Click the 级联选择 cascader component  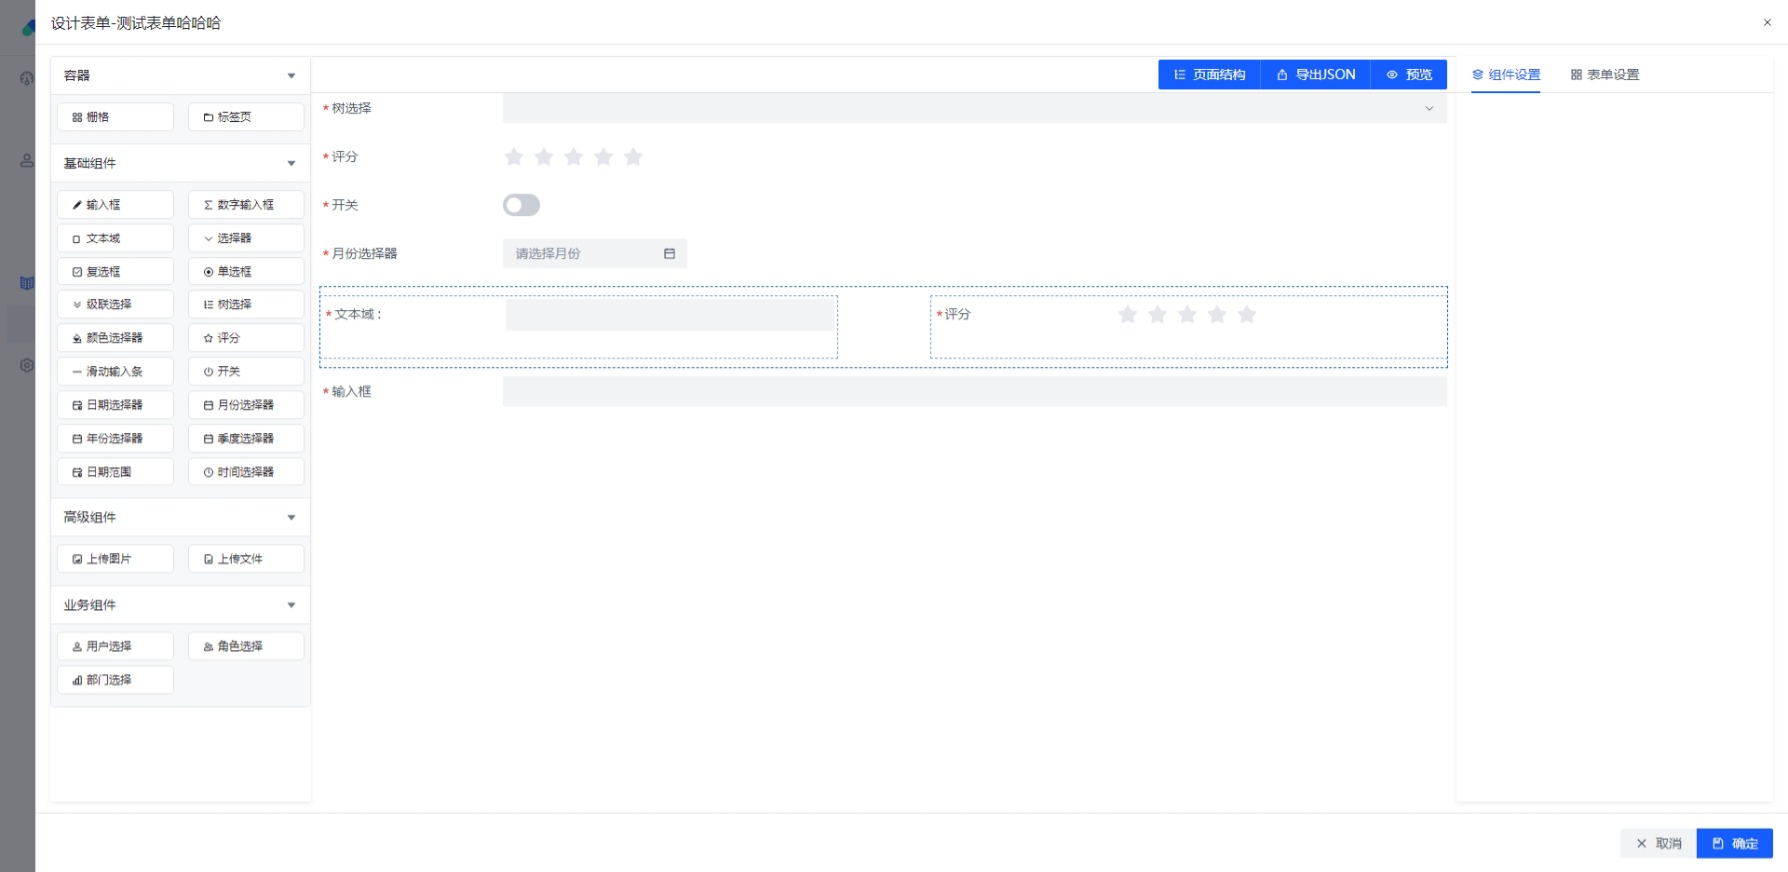[x=115, y=305]
